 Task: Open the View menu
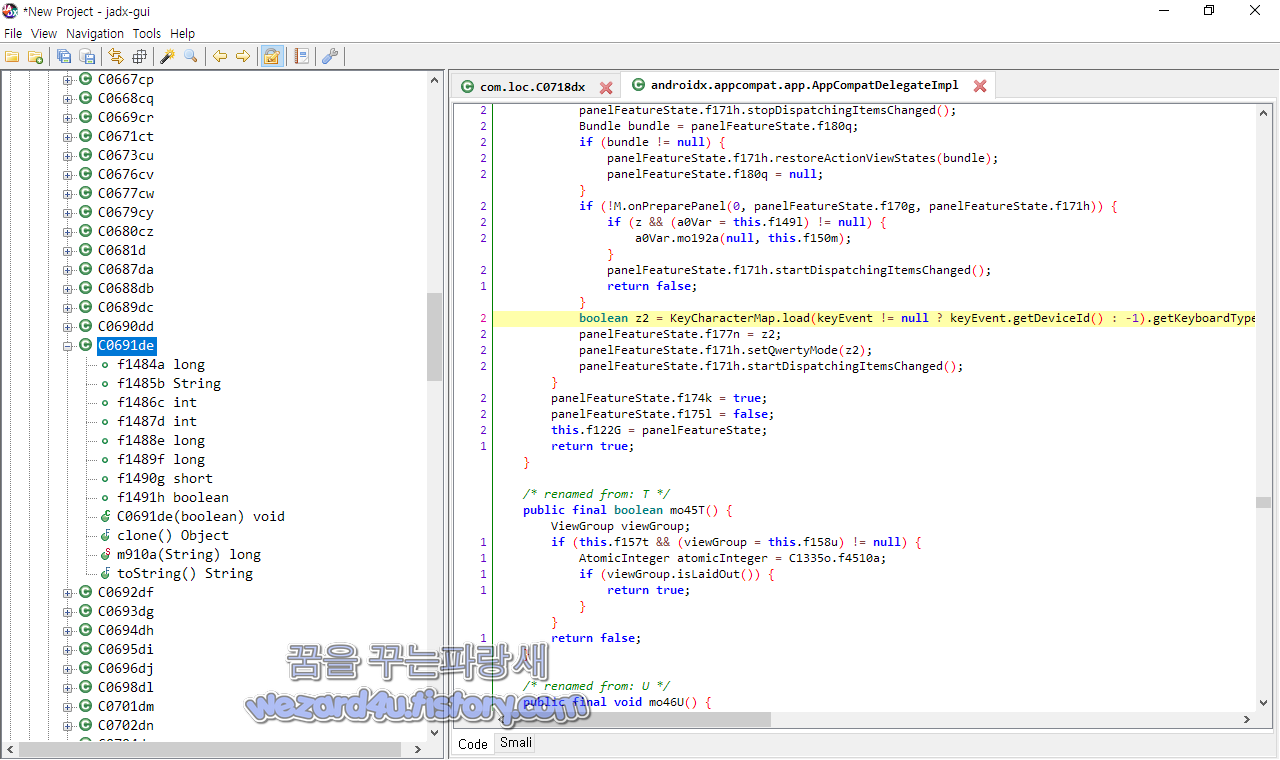44,33
